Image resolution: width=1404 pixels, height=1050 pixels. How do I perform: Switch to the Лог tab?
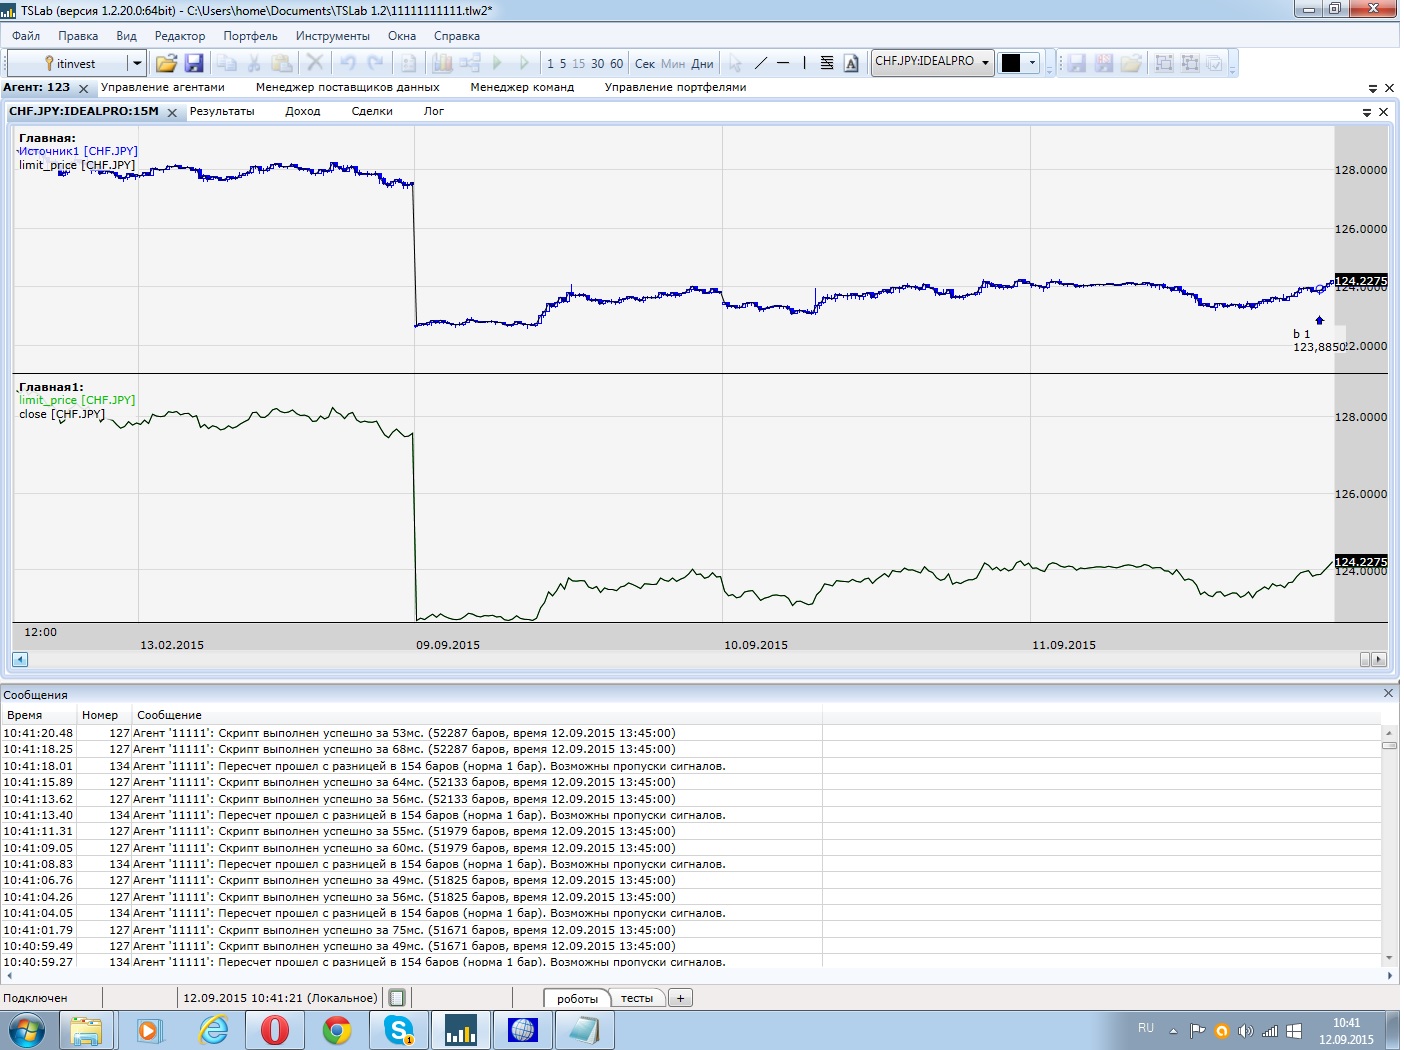point(434,111)
